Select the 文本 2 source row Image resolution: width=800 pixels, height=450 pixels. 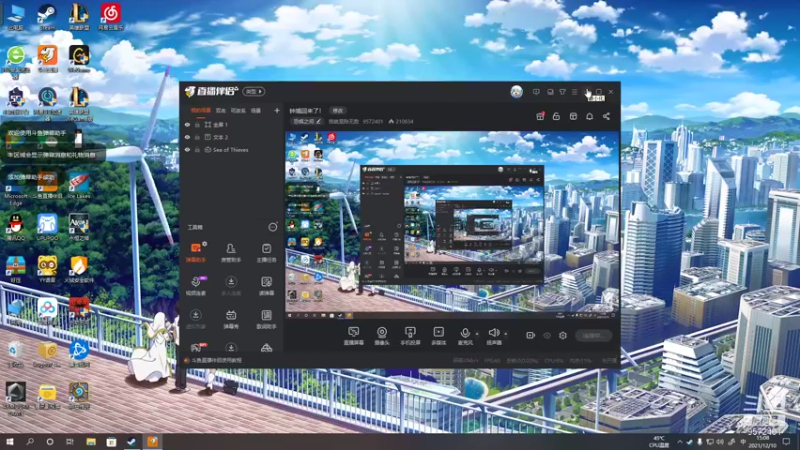[232, 137]
